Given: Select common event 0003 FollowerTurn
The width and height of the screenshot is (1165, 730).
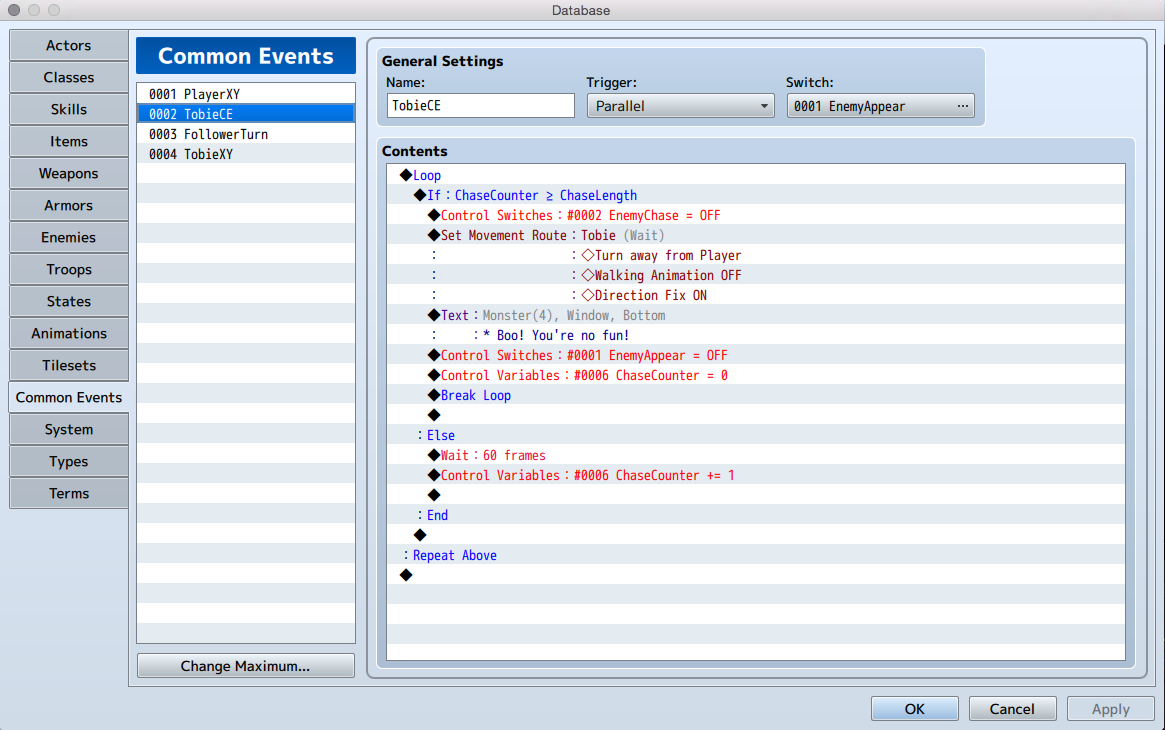Looking at the screenshot, I should click(246, 134).
